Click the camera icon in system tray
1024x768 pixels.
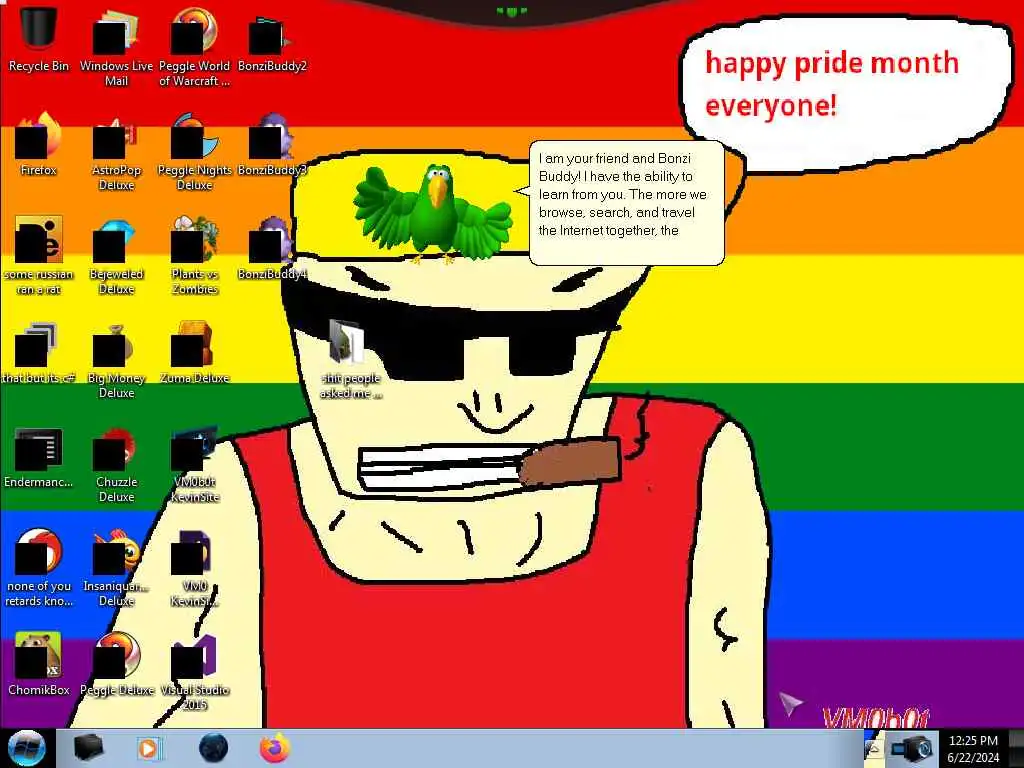[912, 748]
